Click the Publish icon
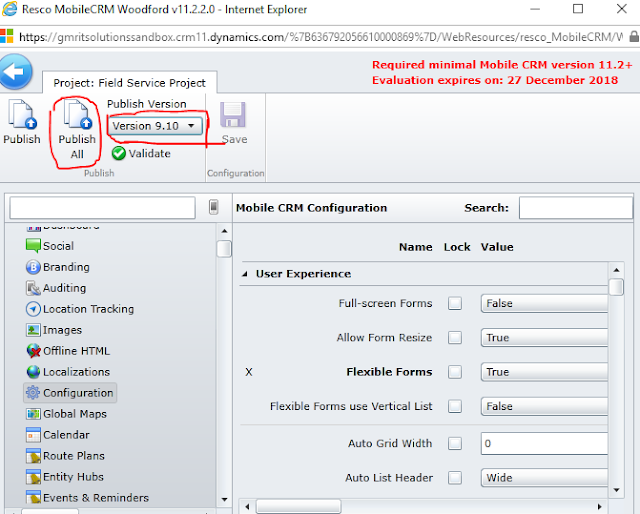This screenshot has width=640, height=514. pyautogui.click(x=22, y=115)
